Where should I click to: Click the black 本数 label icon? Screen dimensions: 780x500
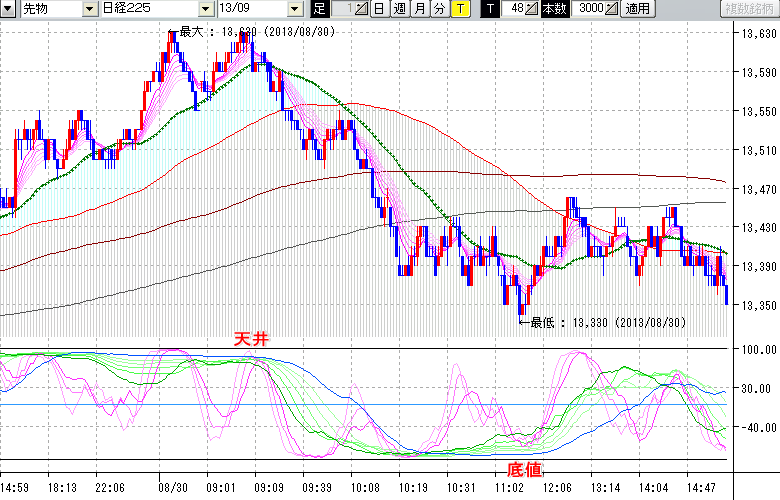(553, 9)
